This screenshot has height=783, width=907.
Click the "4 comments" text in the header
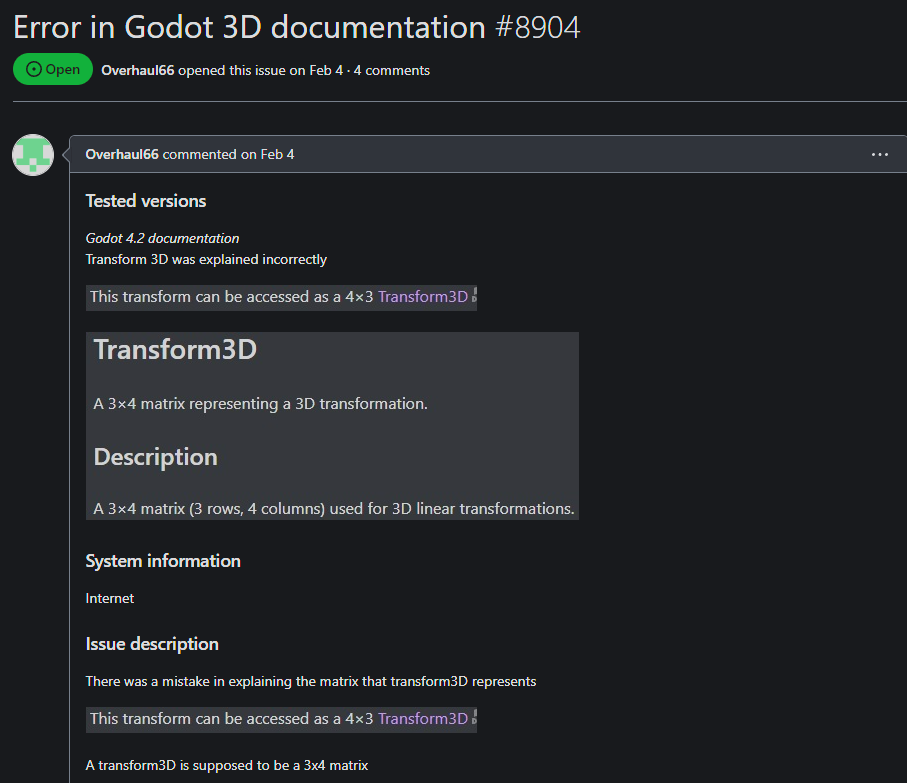392,71
